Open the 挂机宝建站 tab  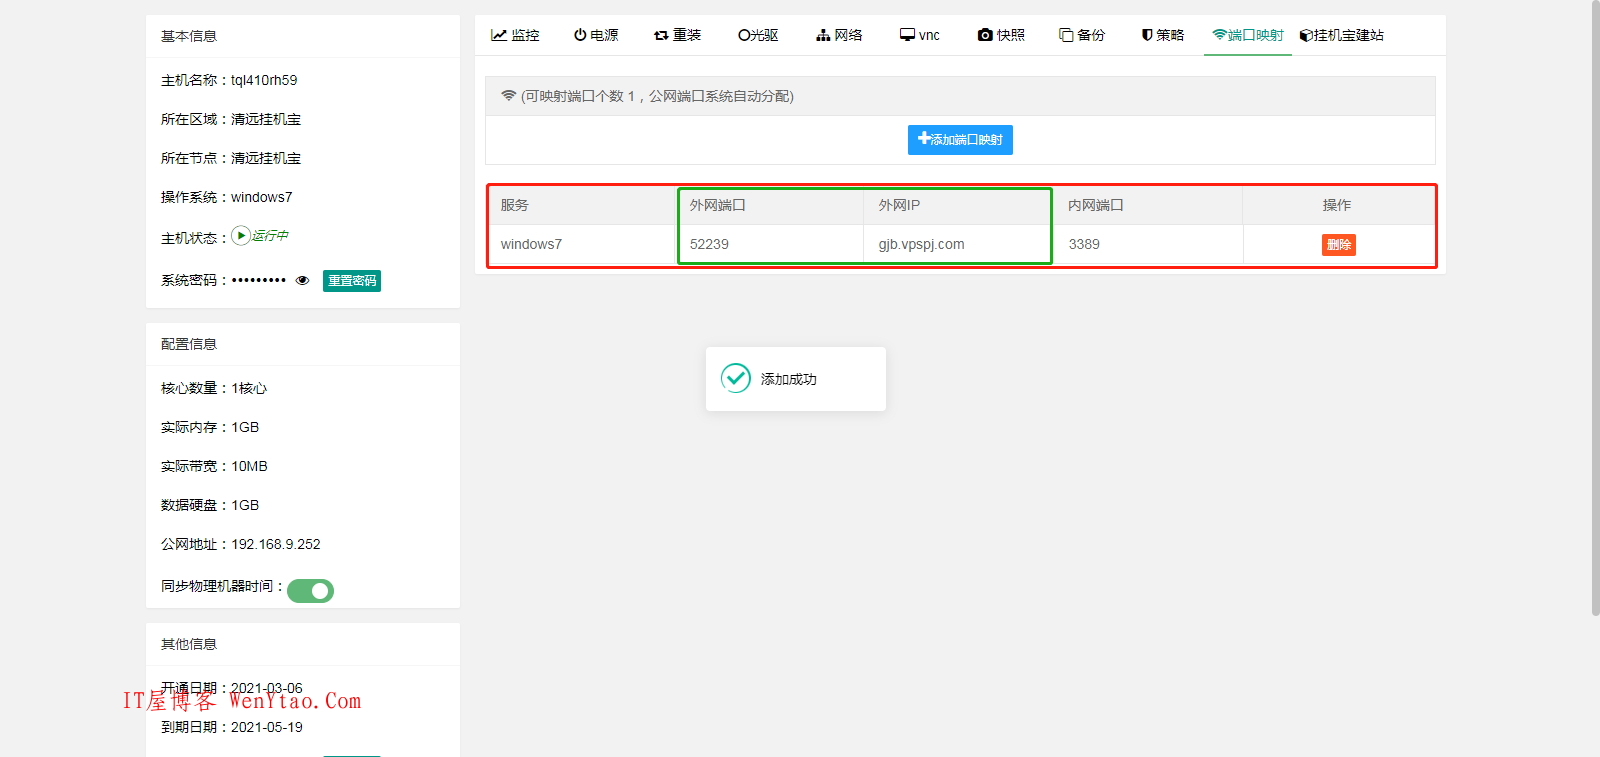click(1342, 35)
